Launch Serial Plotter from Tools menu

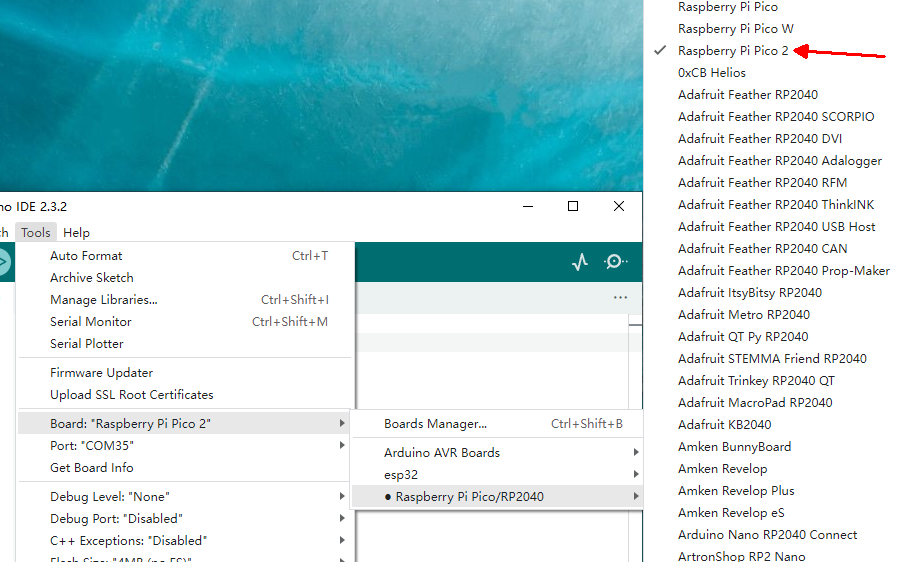pyautogui.click(x=184, y=344)
